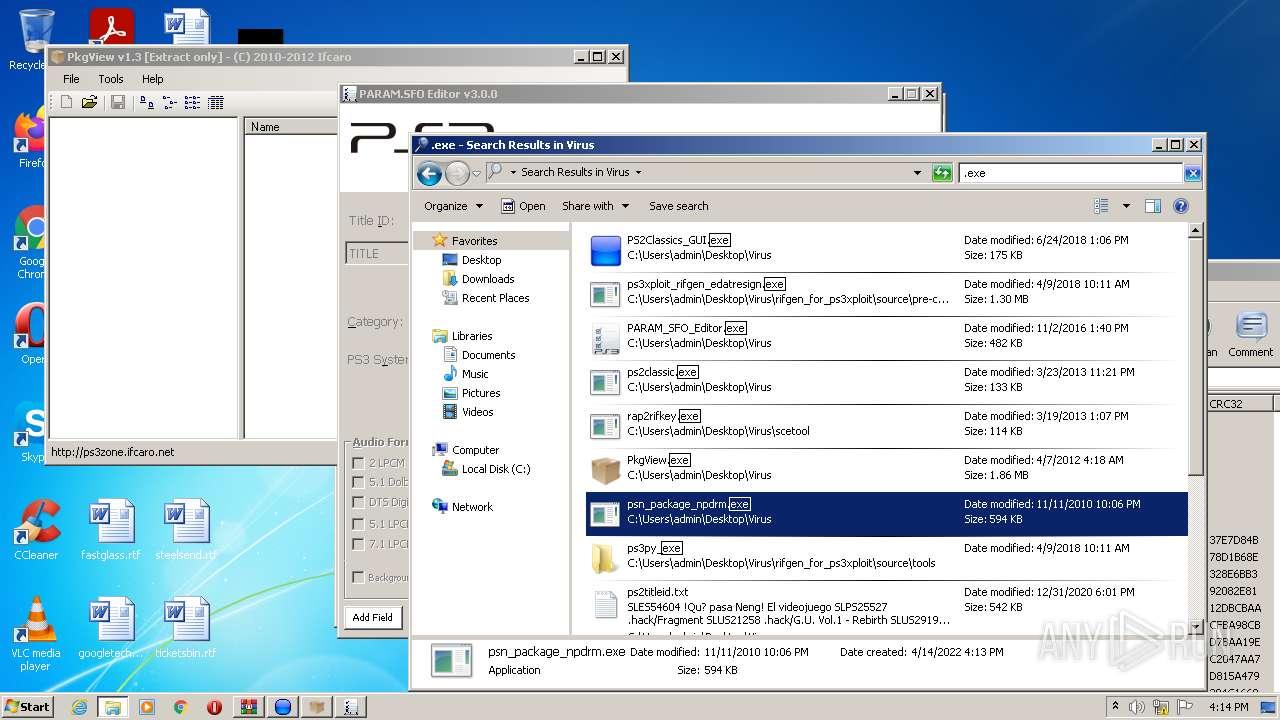The height and width of the screenshot is (720, 1280).
Task: Expand the address bar history dropdown
Action: pos(917,173)
